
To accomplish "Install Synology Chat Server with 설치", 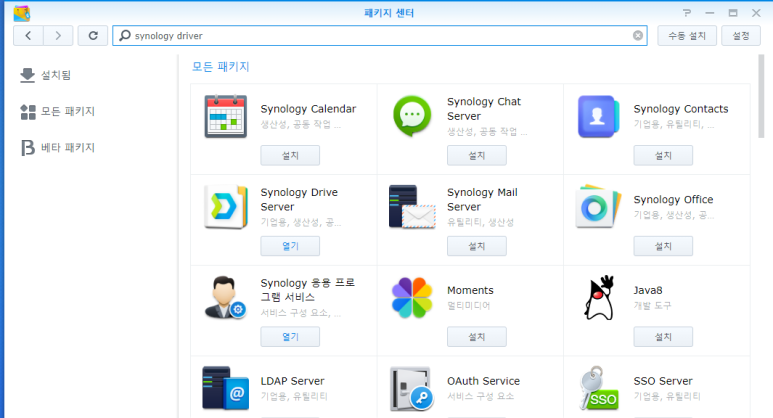I will [476, 155].
